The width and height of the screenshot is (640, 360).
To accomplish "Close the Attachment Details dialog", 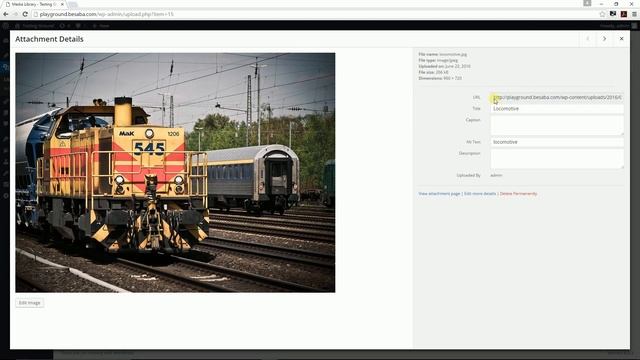I will point(621,39).
